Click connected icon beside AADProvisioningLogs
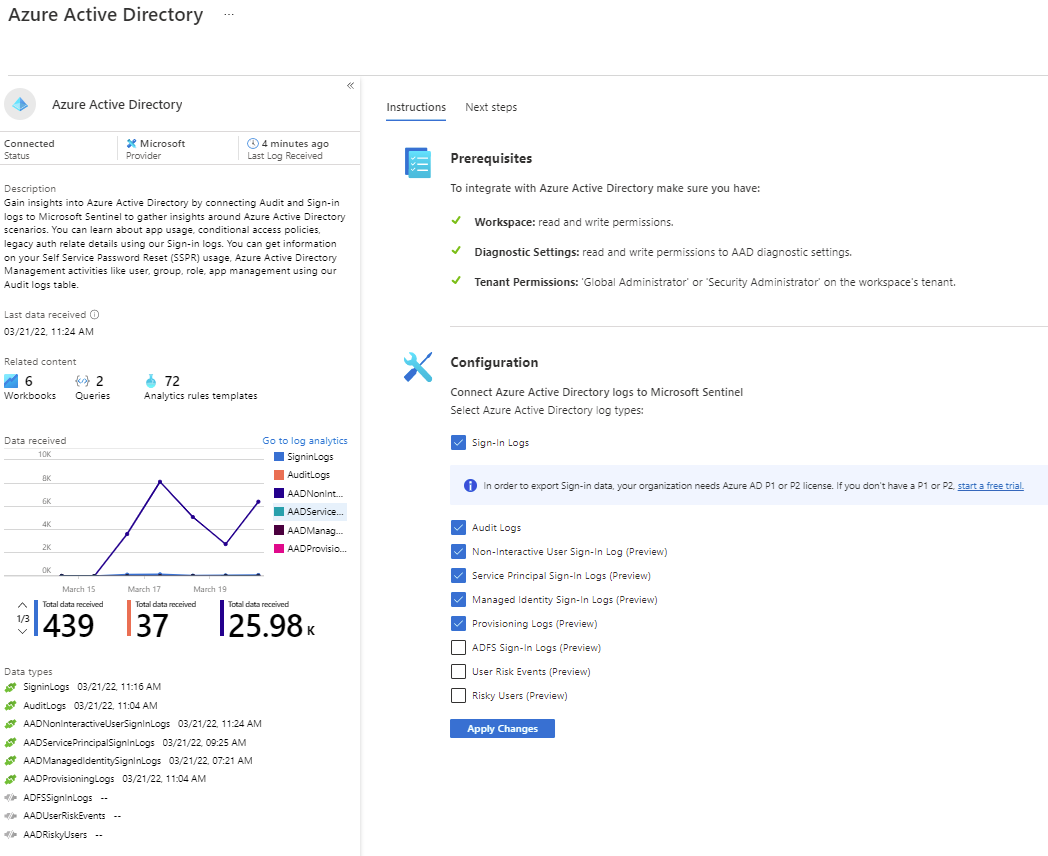 coord(10,779)
